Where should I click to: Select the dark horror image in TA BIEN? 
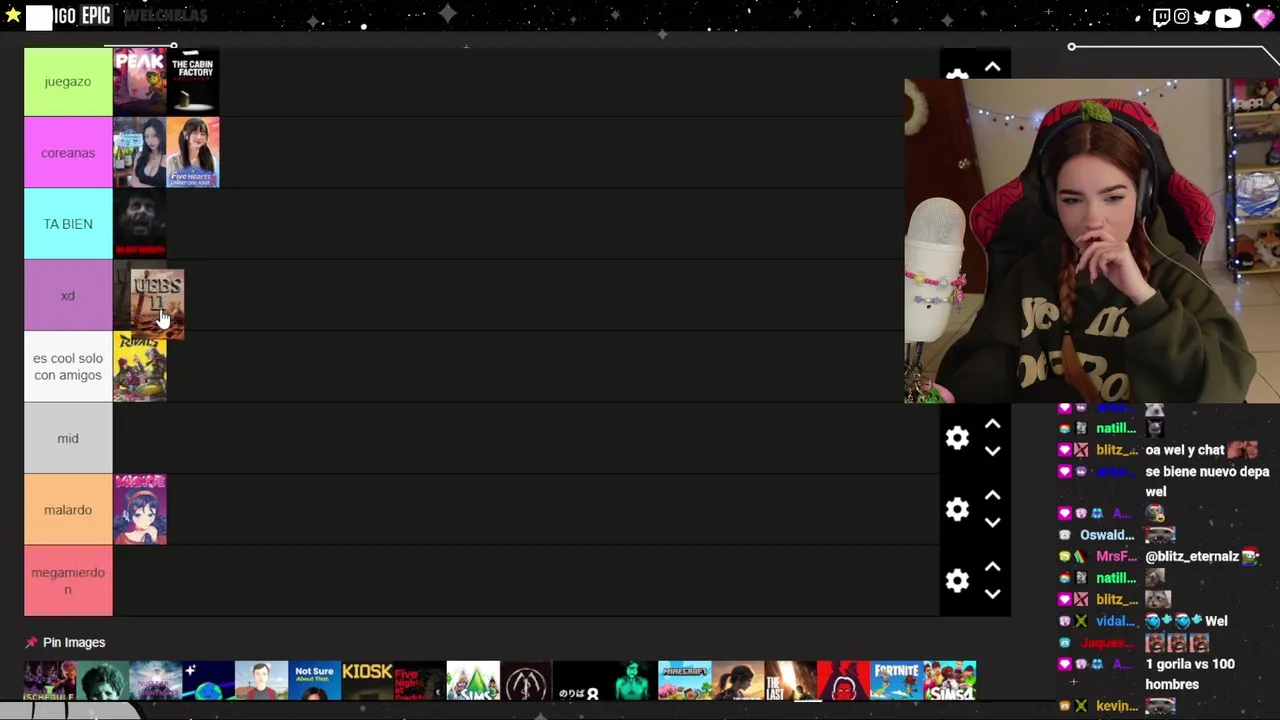click(140, 224)
